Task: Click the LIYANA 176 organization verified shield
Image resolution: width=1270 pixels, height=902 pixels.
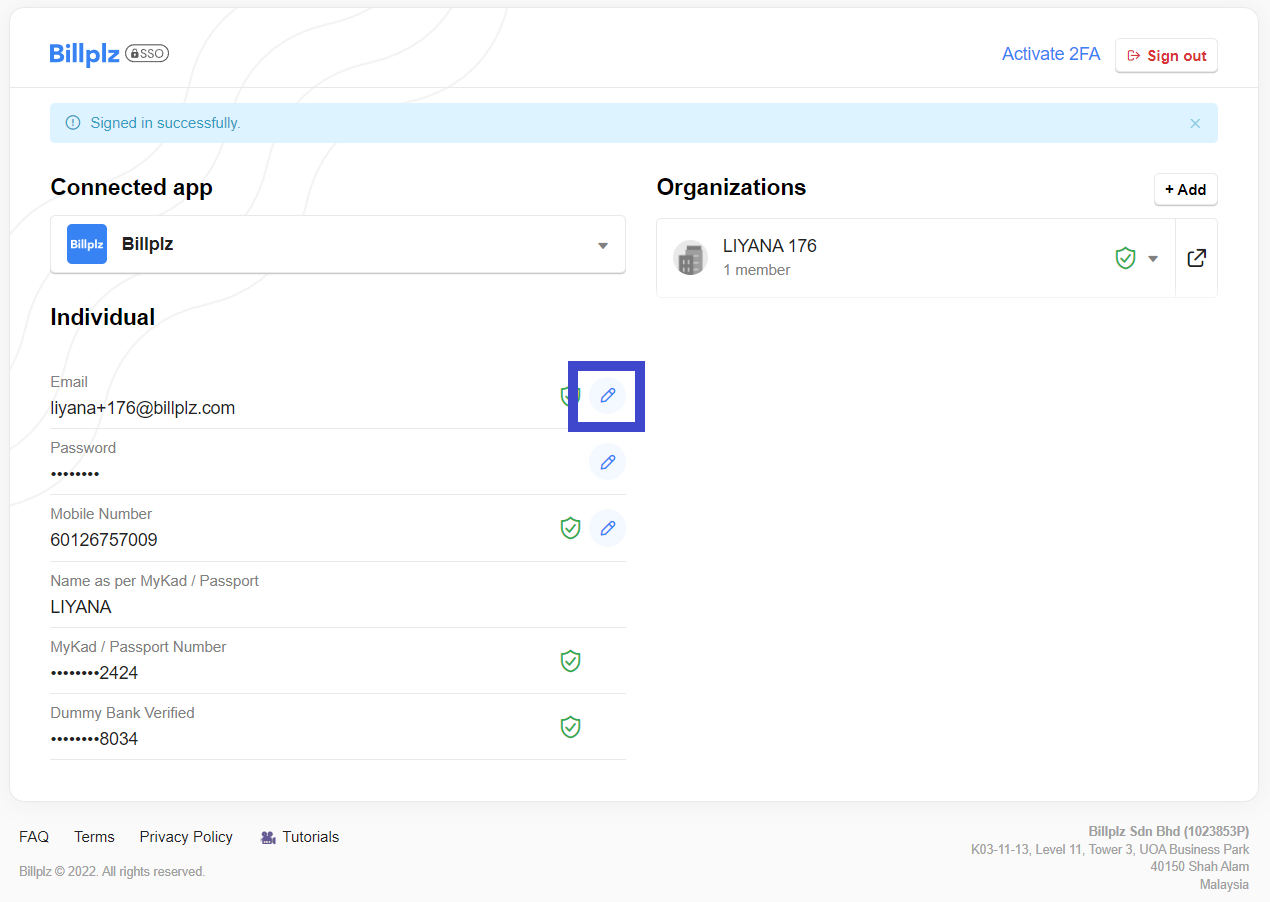Action: tap(1126, 258)
